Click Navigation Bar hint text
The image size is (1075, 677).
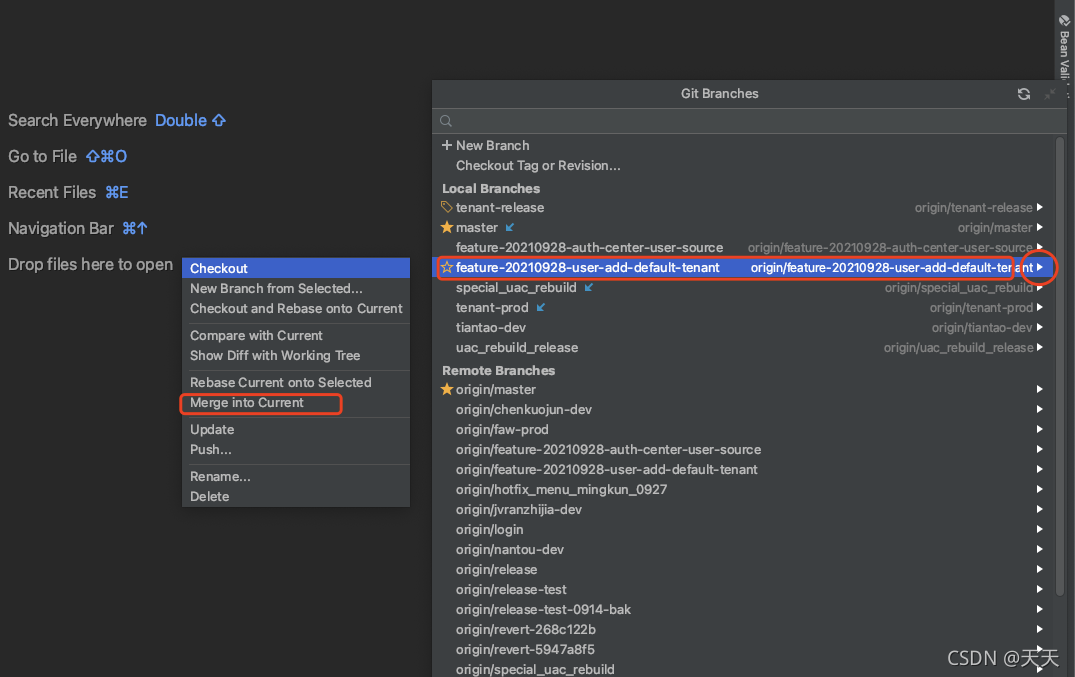click(x=61, y=228)
